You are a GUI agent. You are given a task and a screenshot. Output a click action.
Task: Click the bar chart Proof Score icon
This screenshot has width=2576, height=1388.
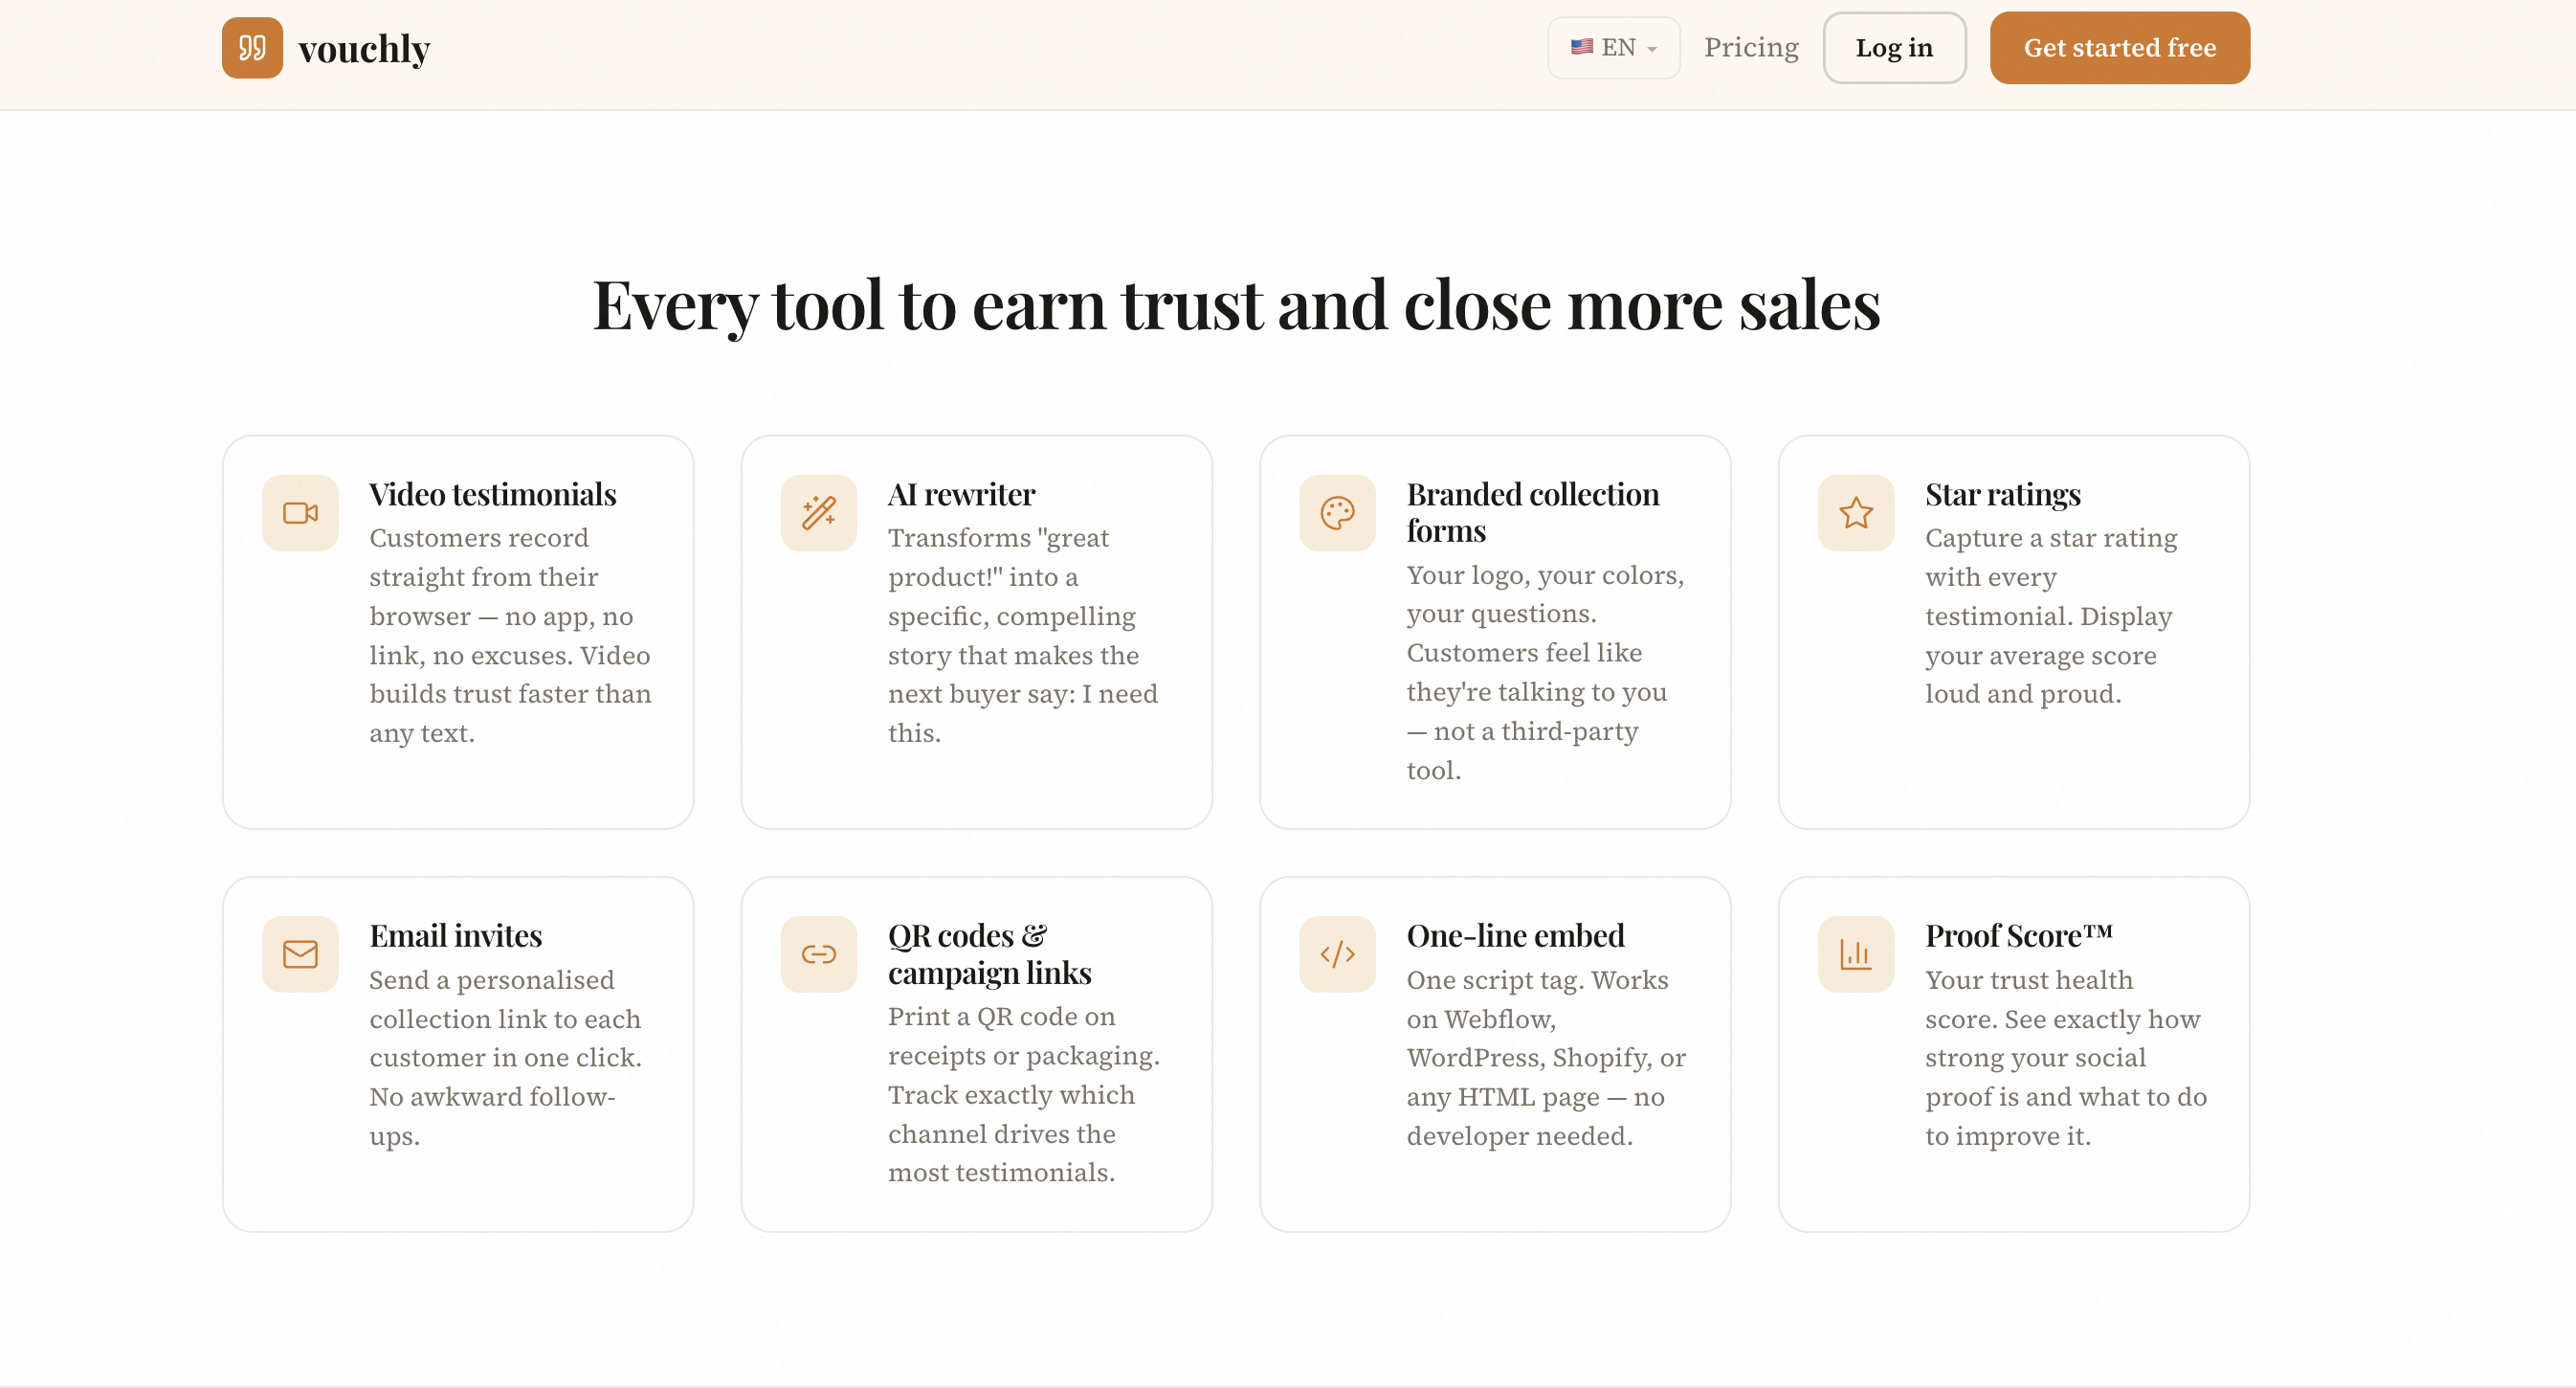click(x=1855, y=954)
